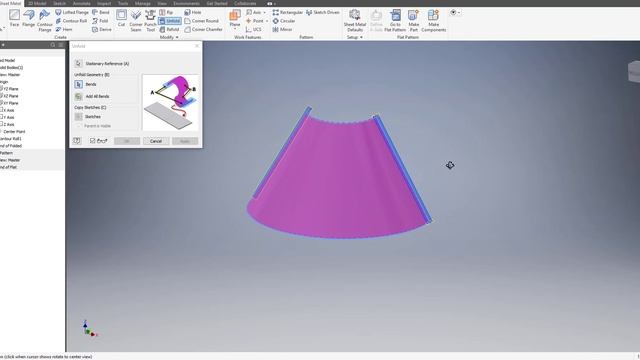Switch to the Environments tab

pyautogui.click(x=187, y=3)
